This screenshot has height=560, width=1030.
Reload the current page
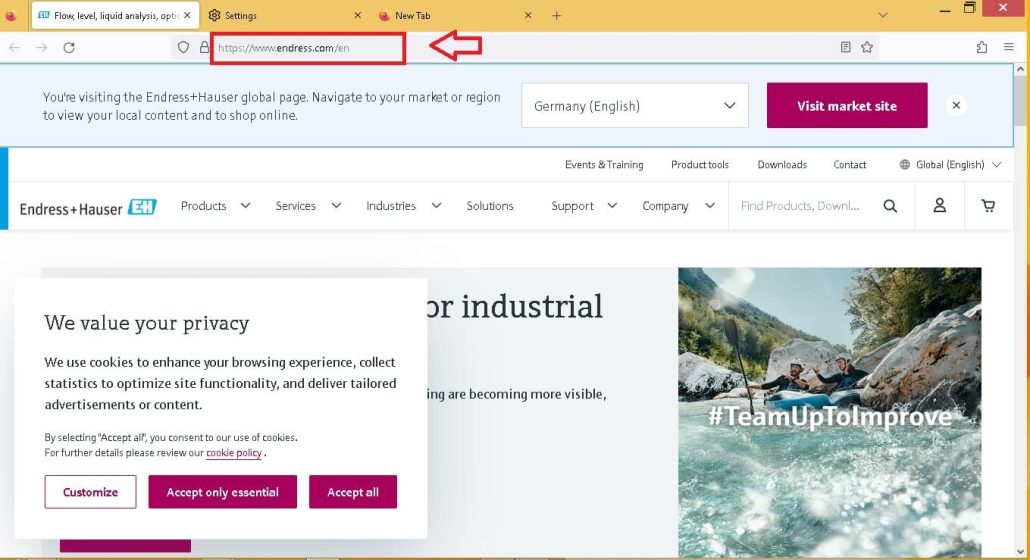click(69, 47)
